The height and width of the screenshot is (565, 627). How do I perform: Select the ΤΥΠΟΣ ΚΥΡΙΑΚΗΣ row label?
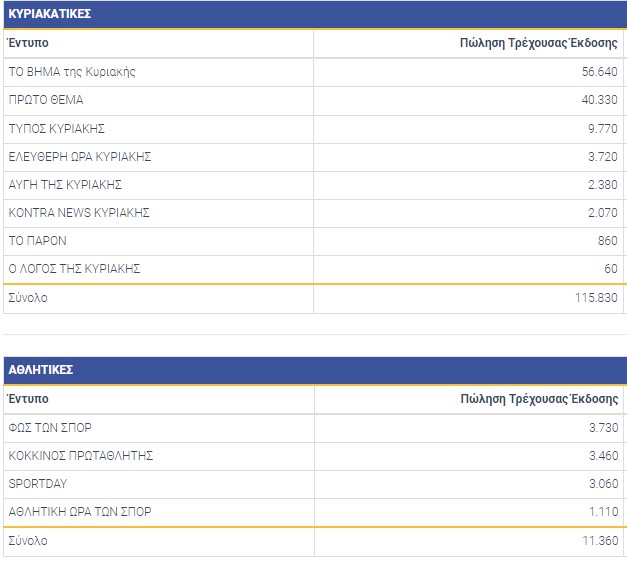pyautogui.click(x=56, y=129)
